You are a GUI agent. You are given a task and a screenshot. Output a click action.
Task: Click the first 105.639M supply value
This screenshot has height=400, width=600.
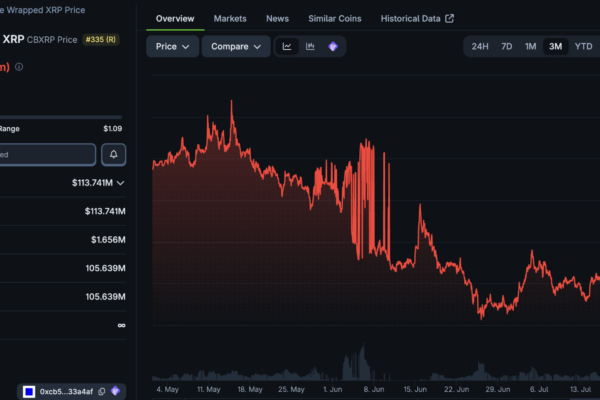pyautogui.click(x=106, y=268)
